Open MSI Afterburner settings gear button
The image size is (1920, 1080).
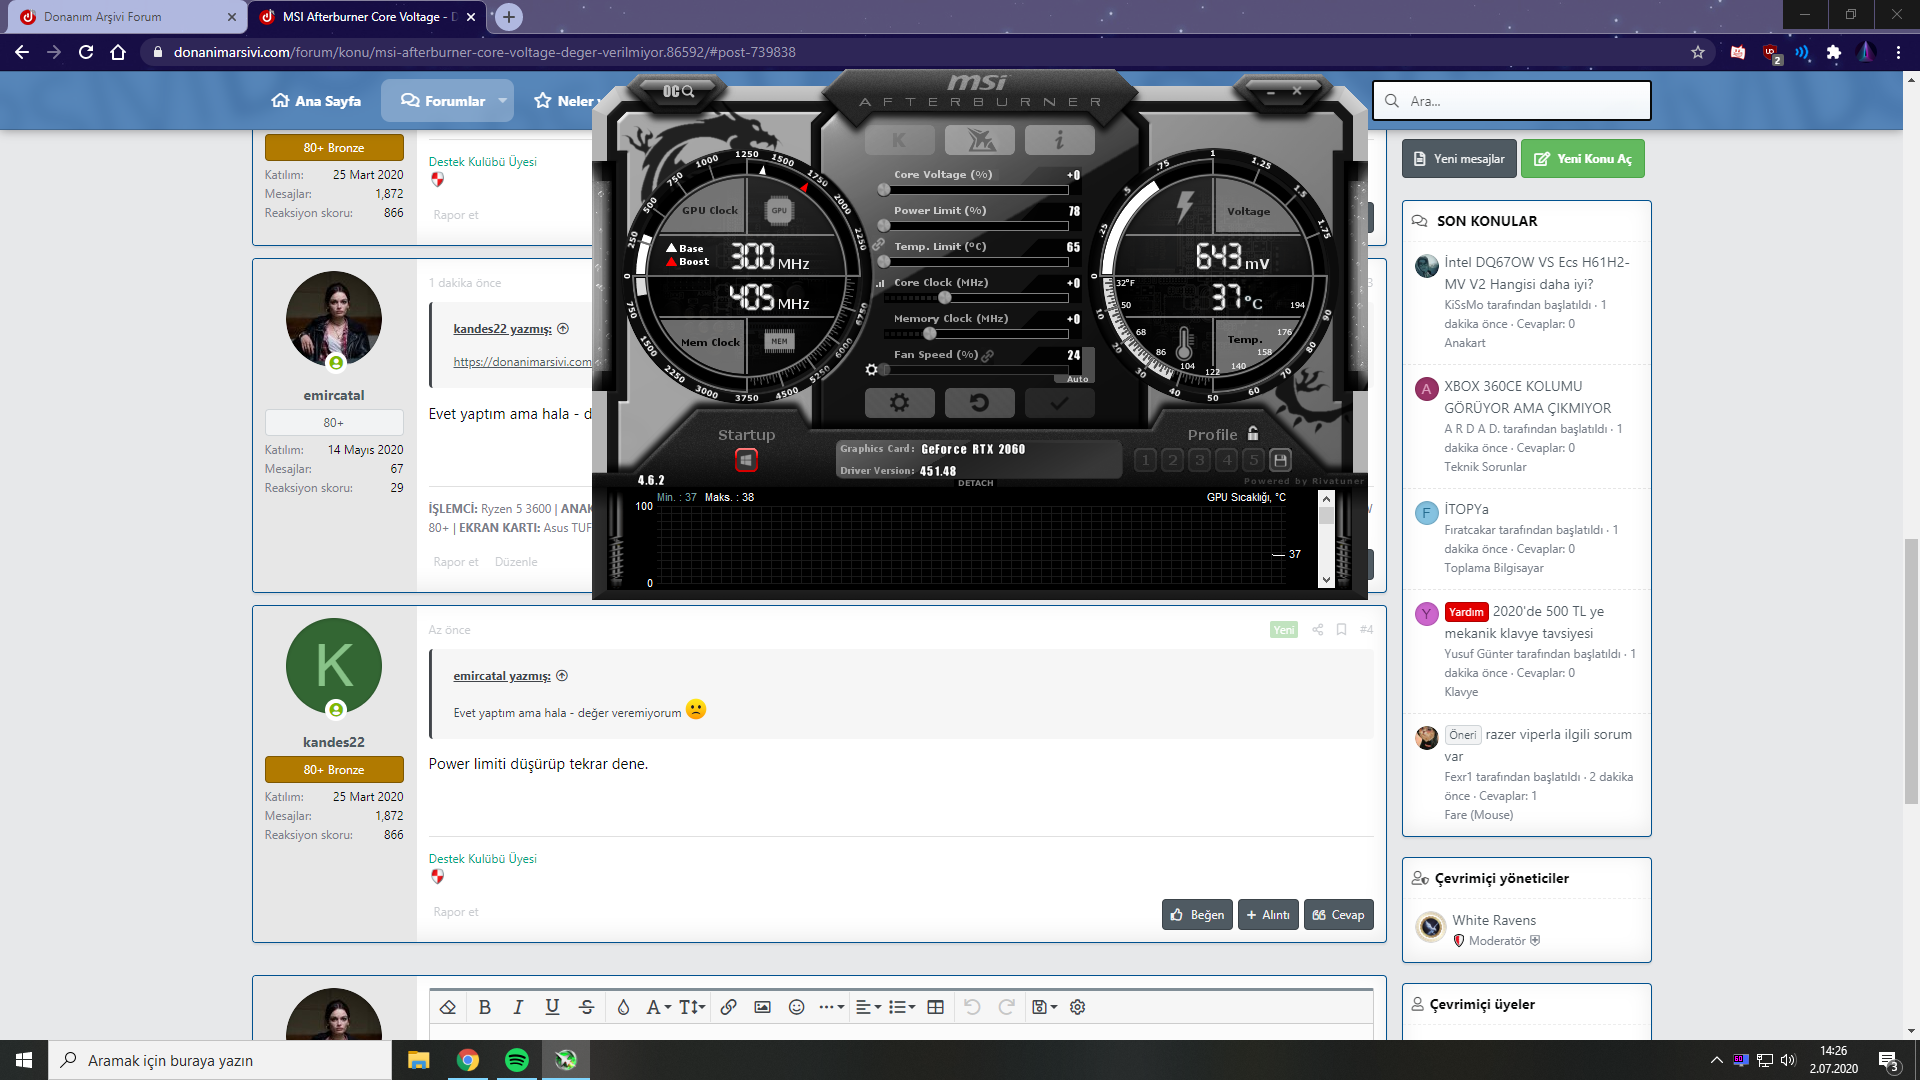(x=899, y=403)
